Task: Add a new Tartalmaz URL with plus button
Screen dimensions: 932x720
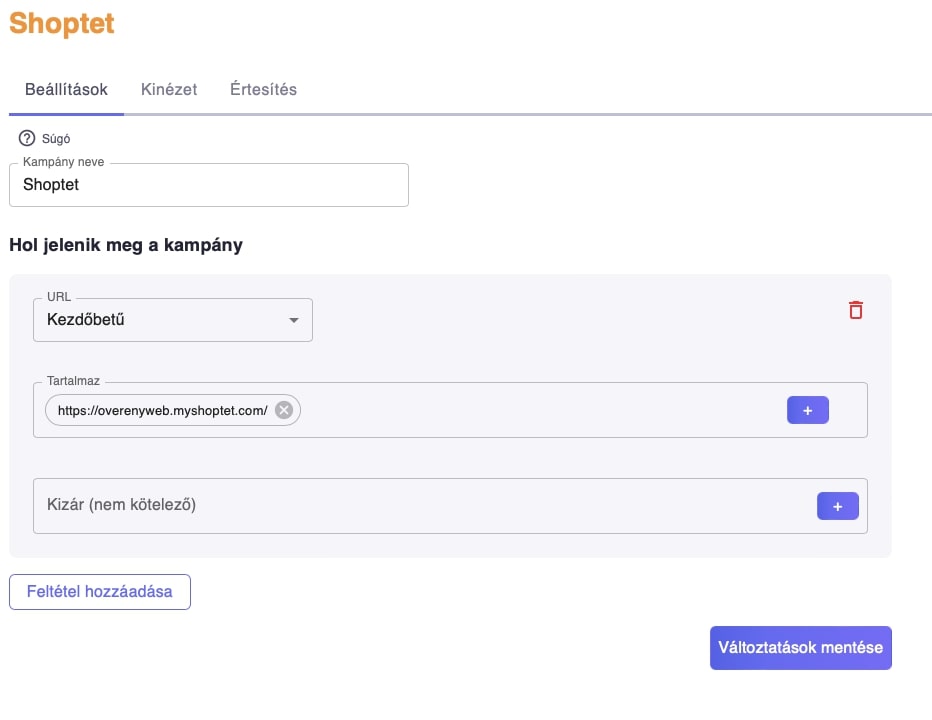Action: 807,410
